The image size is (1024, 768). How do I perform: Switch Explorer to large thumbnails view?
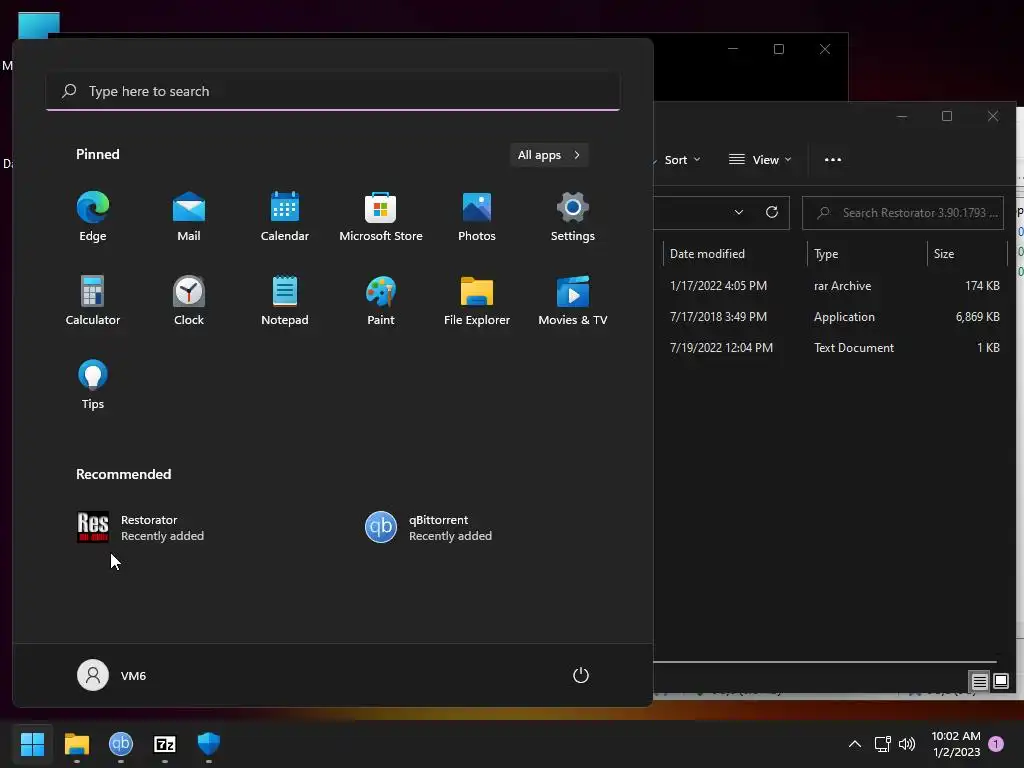coord(1001,682)
